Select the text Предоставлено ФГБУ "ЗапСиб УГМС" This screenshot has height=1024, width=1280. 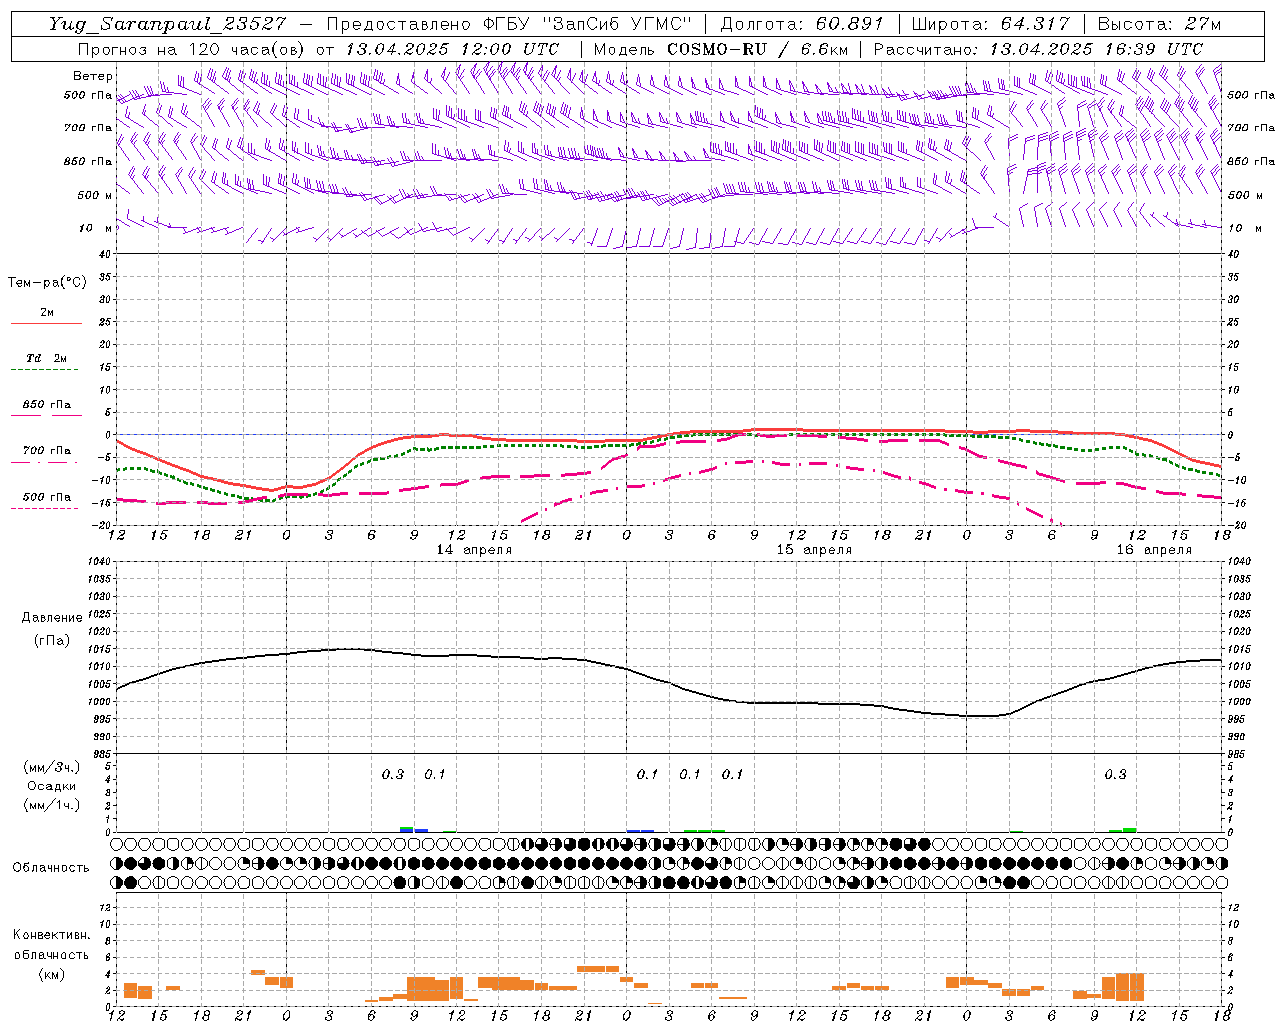click(x=509, y=24)
